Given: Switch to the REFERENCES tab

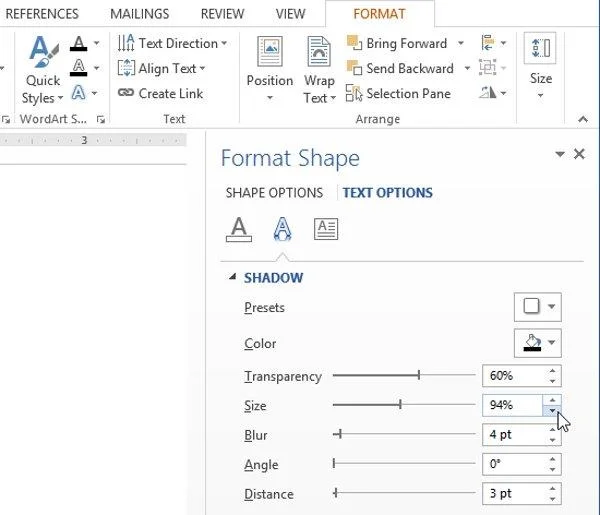Looking at the screenshot, I should point(42,14).
